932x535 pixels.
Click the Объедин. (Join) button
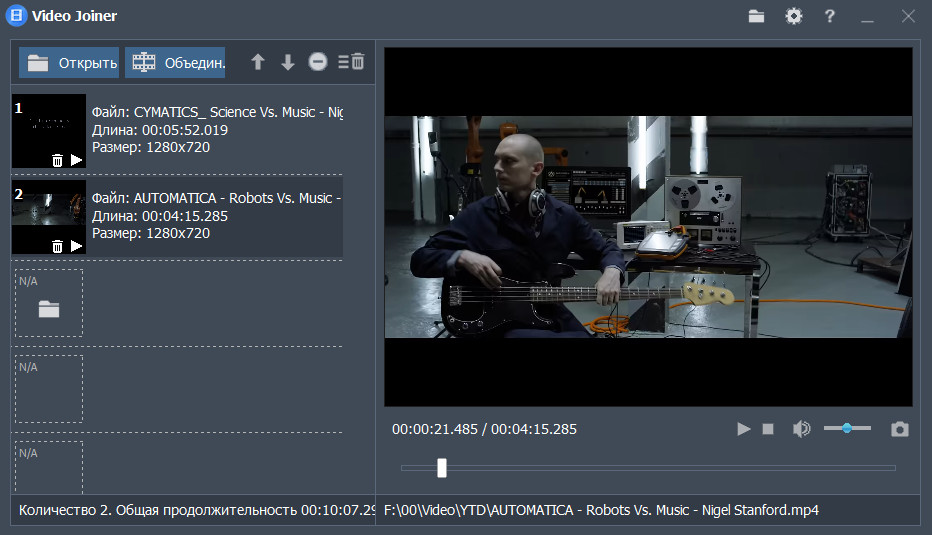tap(175, 62)
